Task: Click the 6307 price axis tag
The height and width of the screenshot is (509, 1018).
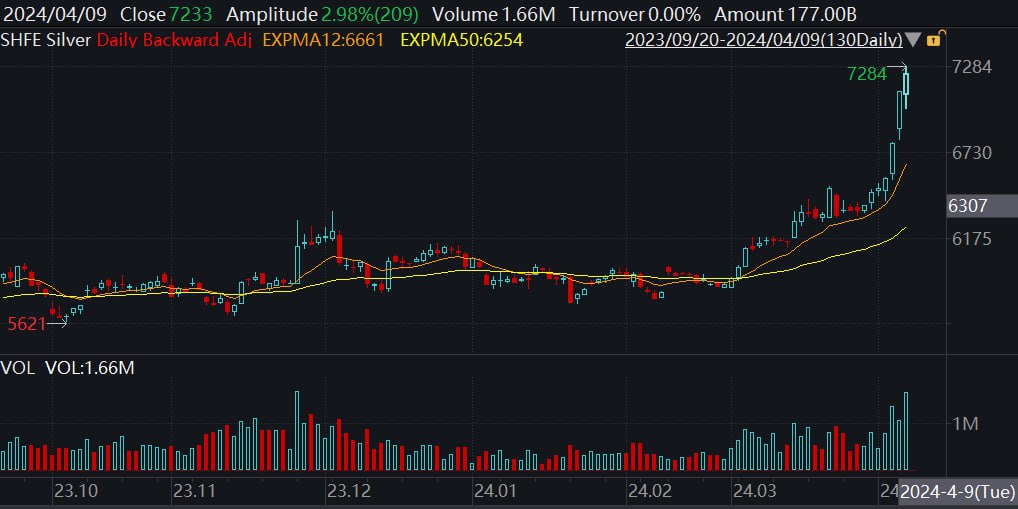Action: 968,206
